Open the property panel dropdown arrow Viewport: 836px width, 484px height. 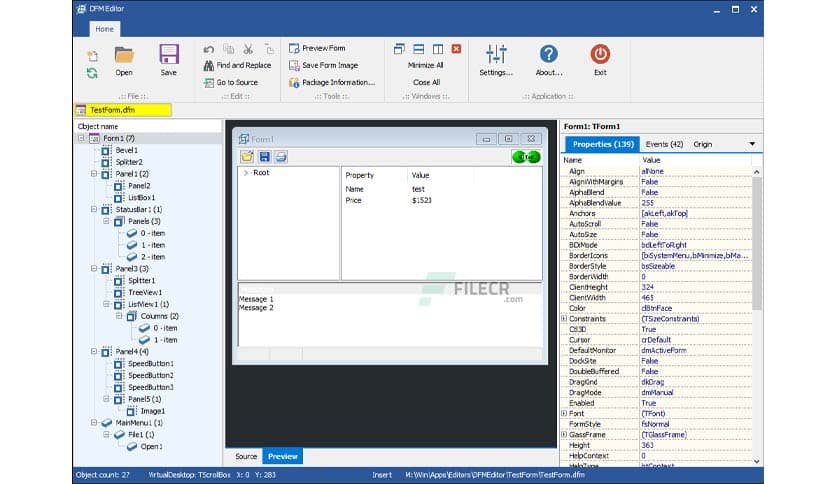click(752, 144)
